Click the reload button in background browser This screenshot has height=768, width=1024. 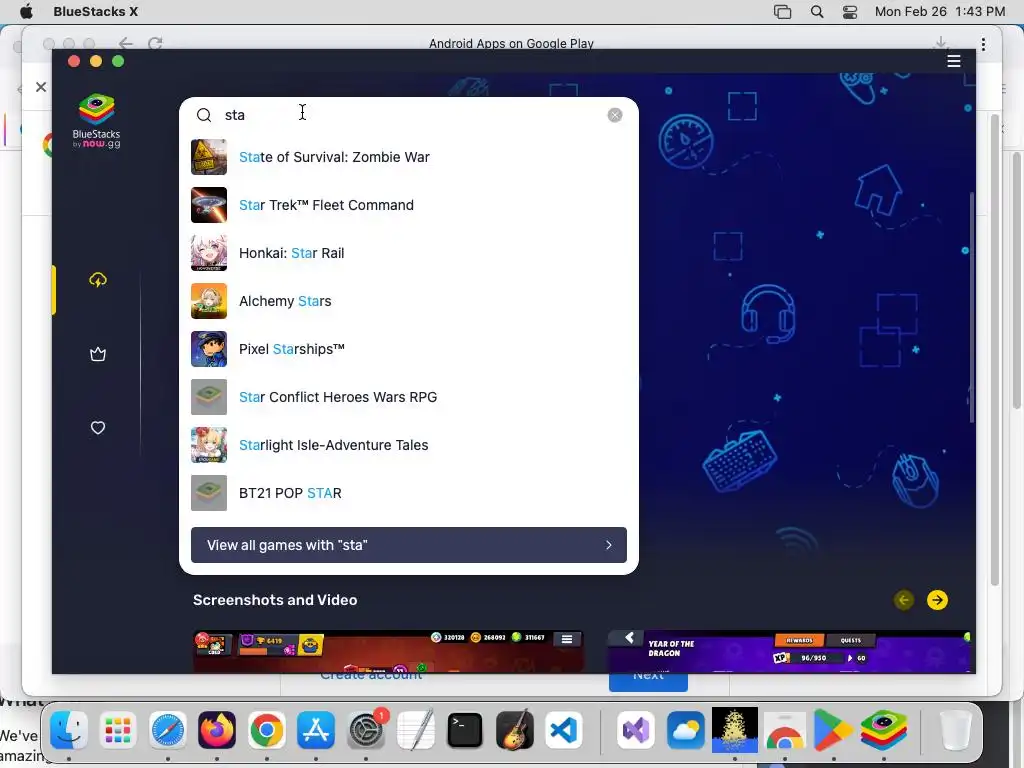[x=155, y=43]
